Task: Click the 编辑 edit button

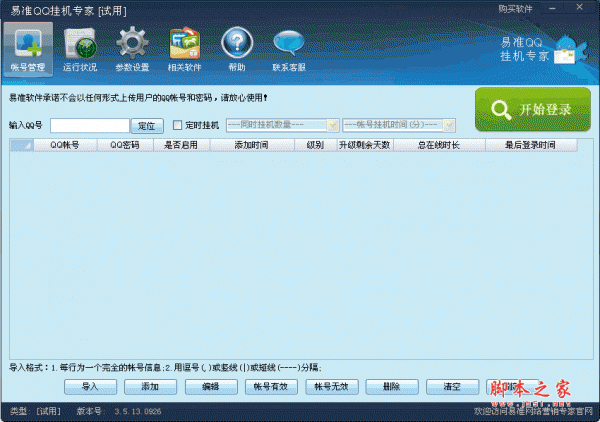Action: (211, 387)
